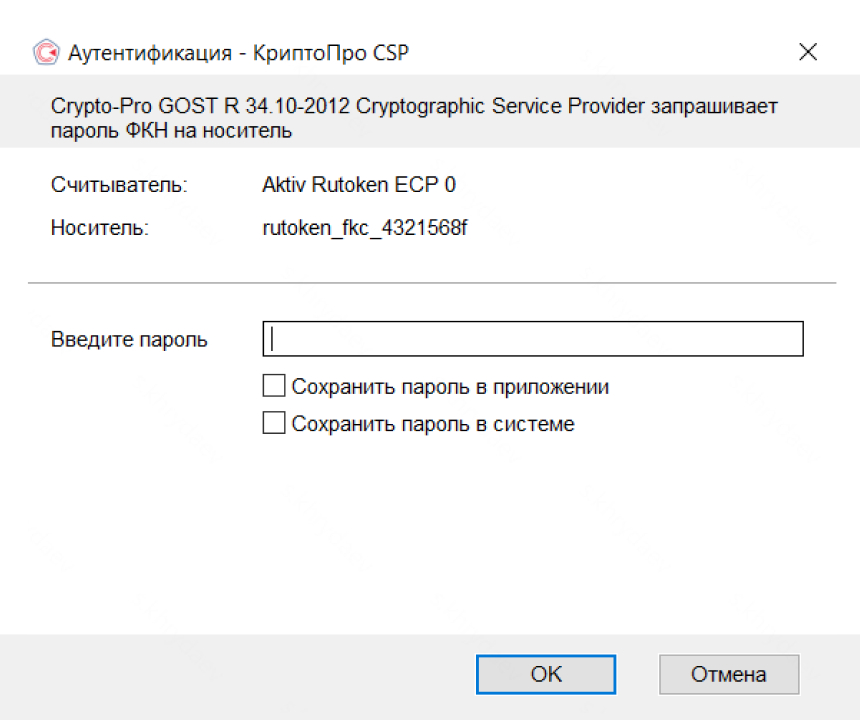Click the CryptoPro CSP logo in title bar
860x720 pixels.
(x=46, y=53)
